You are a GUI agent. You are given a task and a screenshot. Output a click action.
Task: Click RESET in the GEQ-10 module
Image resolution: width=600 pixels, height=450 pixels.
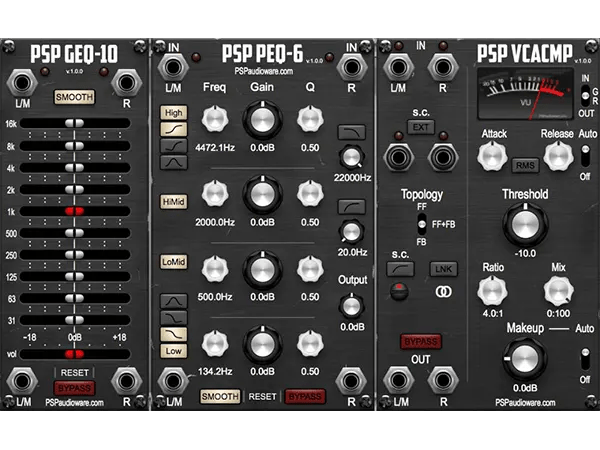pos(74,373)
